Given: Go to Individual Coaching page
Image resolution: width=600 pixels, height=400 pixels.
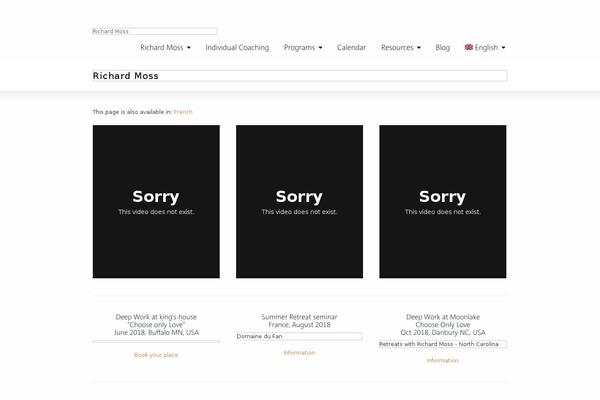Looking at the screenshot, I should point(237,47).
